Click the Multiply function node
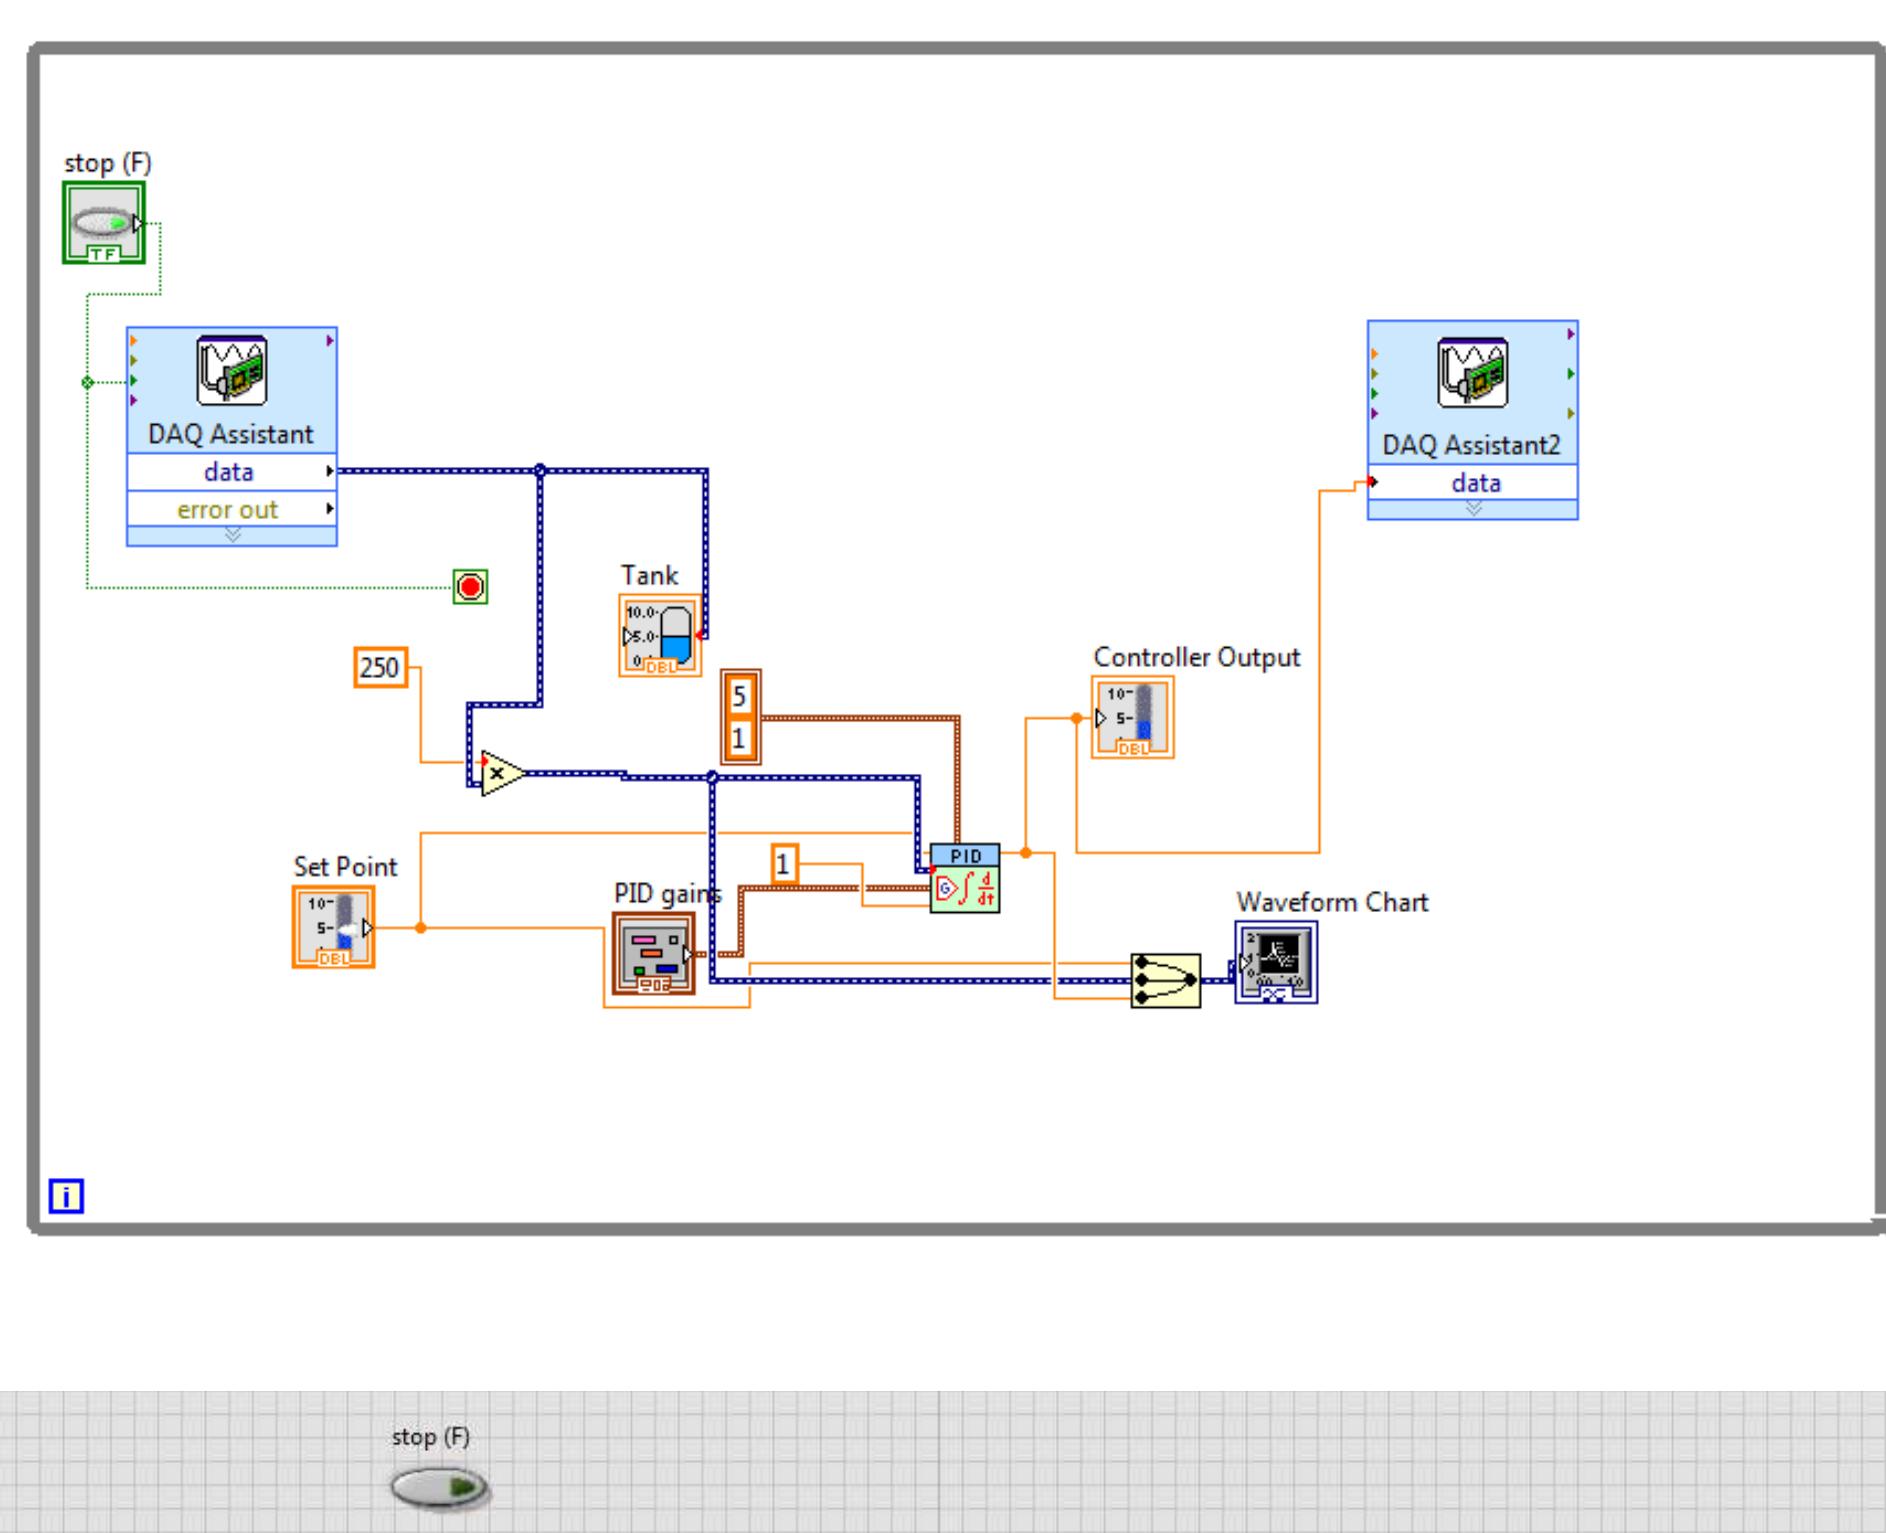Viewport: 1886px width, 1533px height. [x=502, y=773]
